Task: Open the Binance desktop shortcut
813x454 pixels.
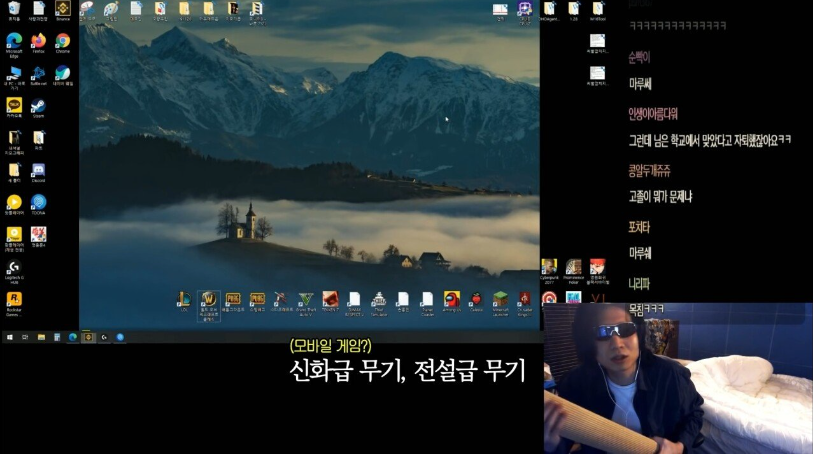Action: click(x=63, y=10)
